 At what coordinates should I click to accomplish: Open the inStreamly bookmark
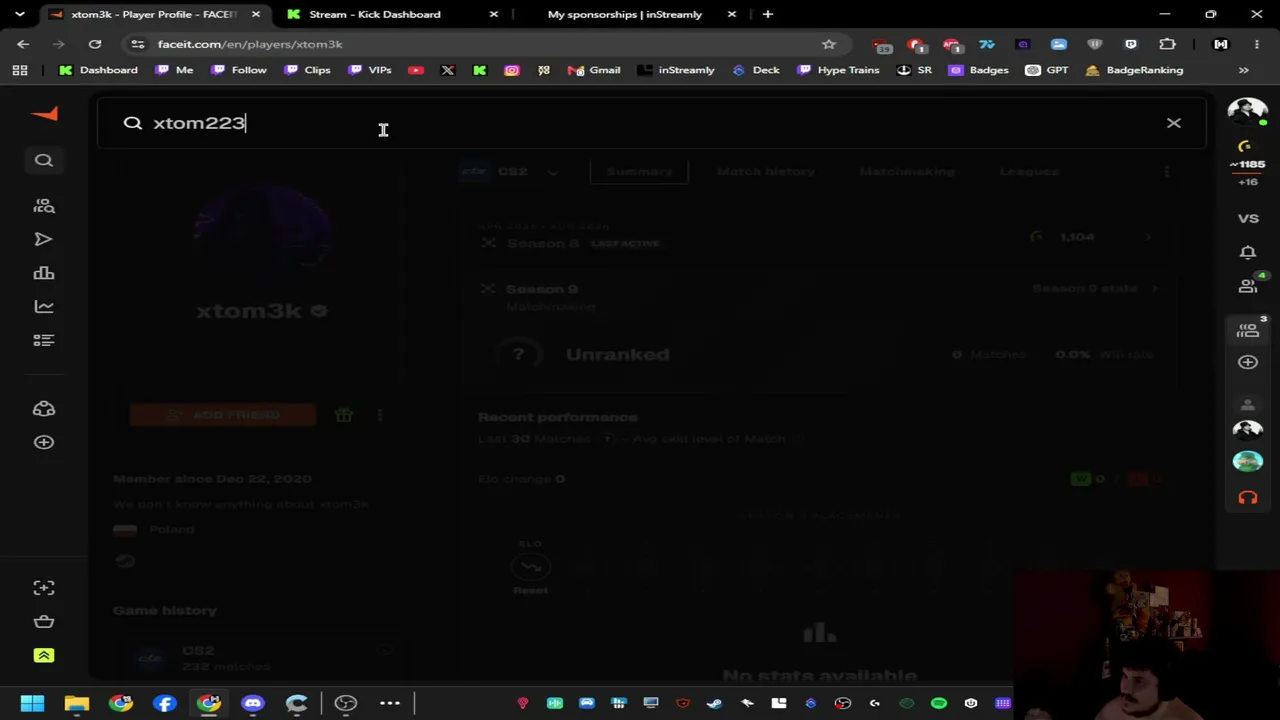pos(676,70)
